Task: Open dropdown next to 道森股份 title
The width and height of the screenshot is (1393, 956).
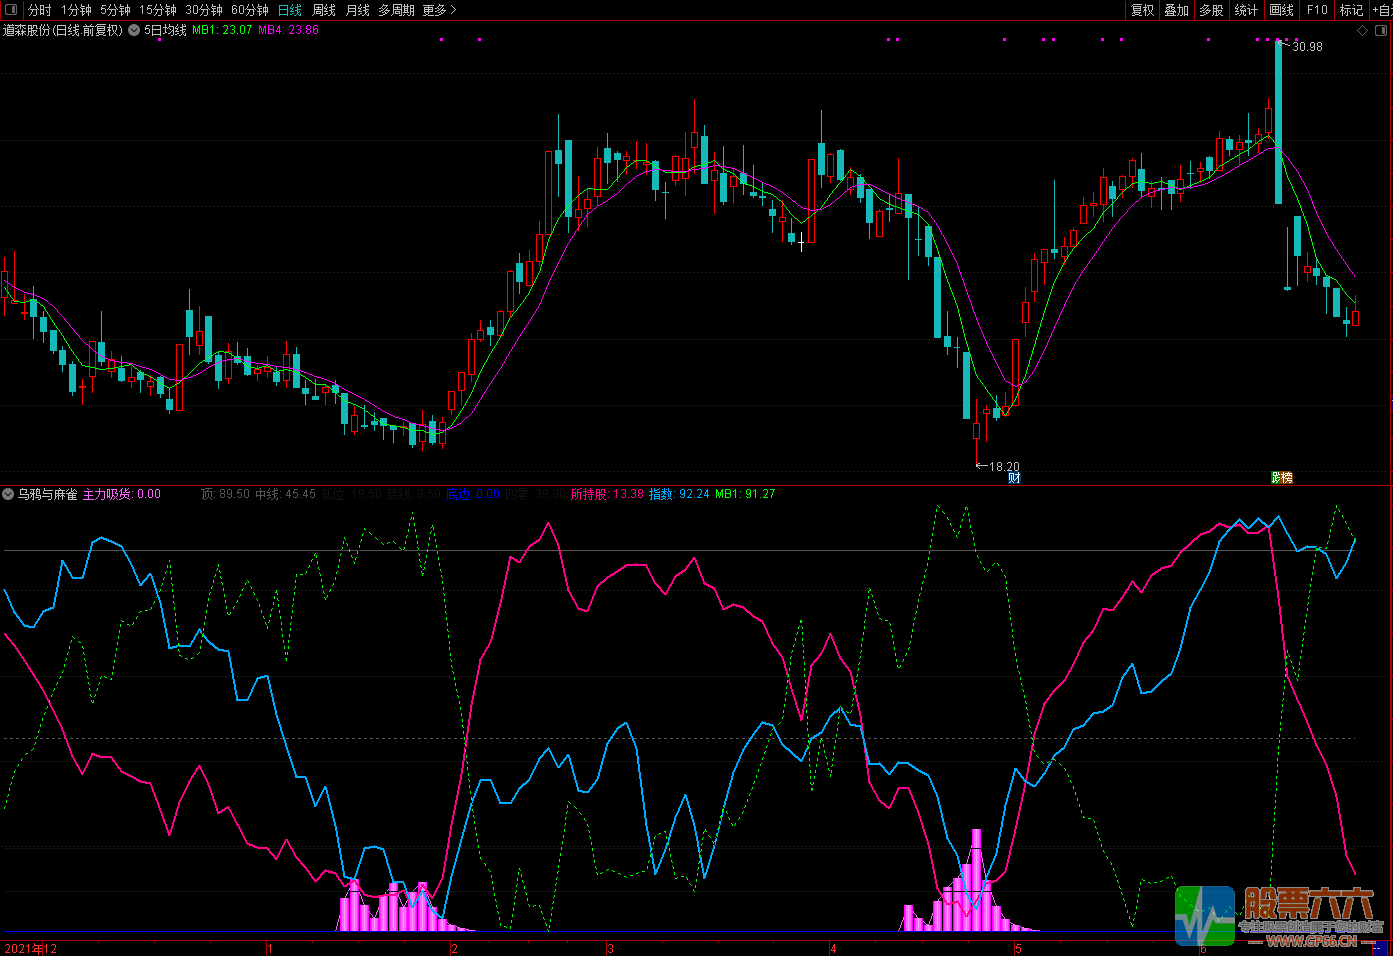Action: [x=134, y=30]
